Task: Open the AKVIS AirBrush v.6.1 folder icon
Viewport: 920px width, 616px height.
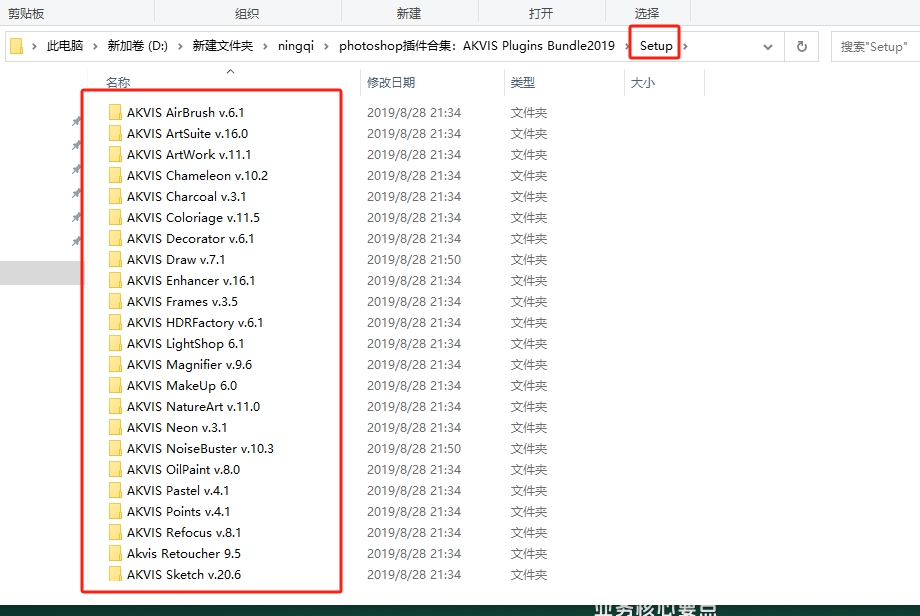Action: click(115, 112)
